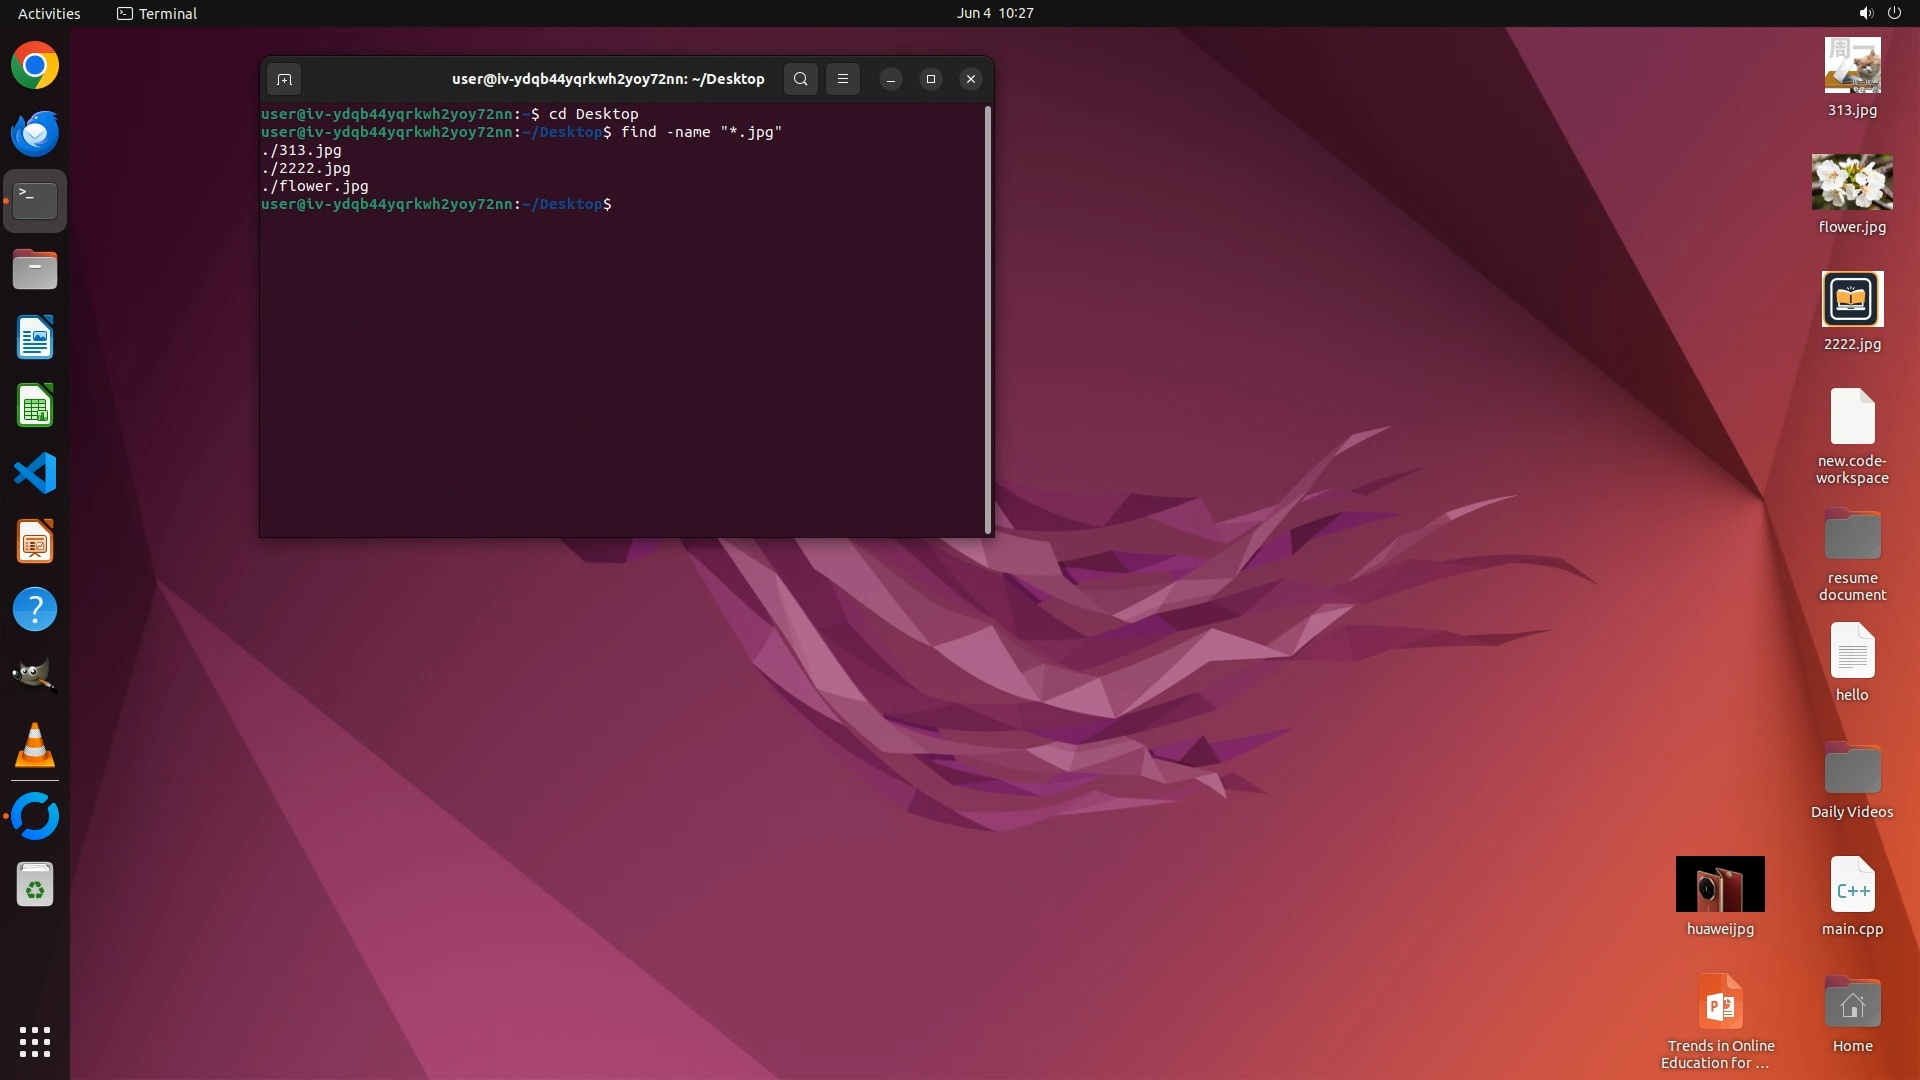Open Visual Studio Code from dock
1920x1080 pixels.
[35, 474]
